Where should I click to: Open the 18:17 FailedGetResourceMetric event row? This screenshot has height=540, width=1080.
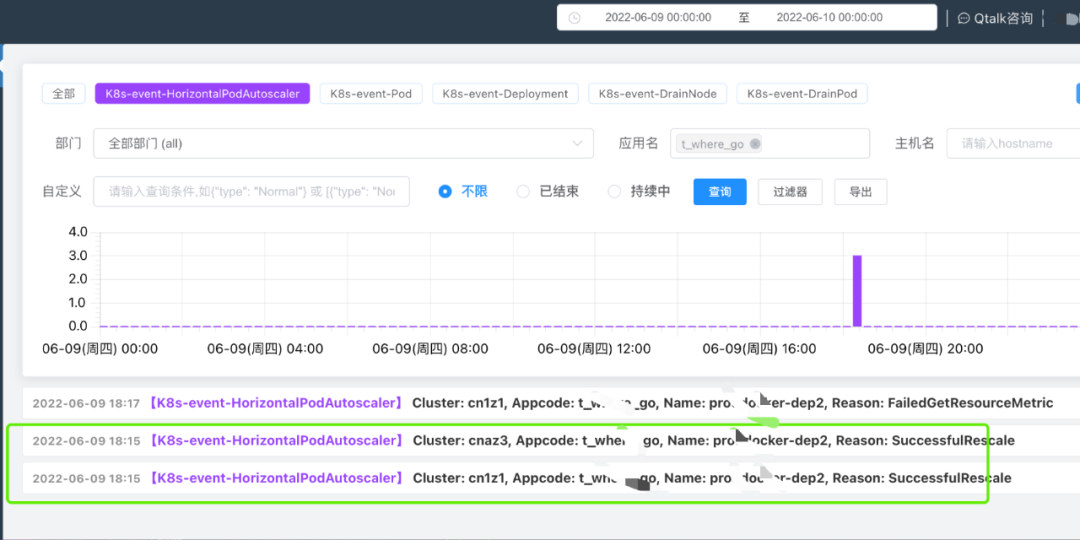pyautogui.click(x=551, y=403)
